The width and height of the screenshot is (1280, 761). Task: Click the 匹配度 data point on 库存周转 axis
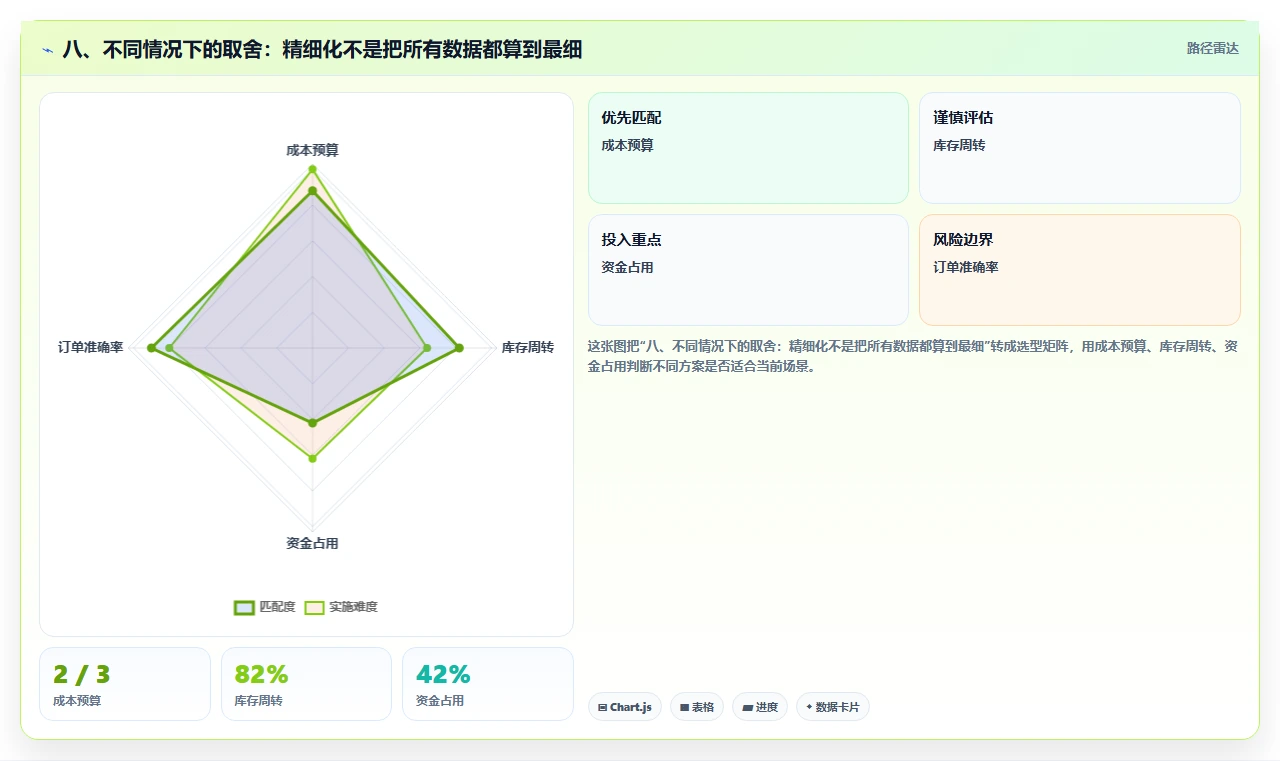[x=459, y=348]
